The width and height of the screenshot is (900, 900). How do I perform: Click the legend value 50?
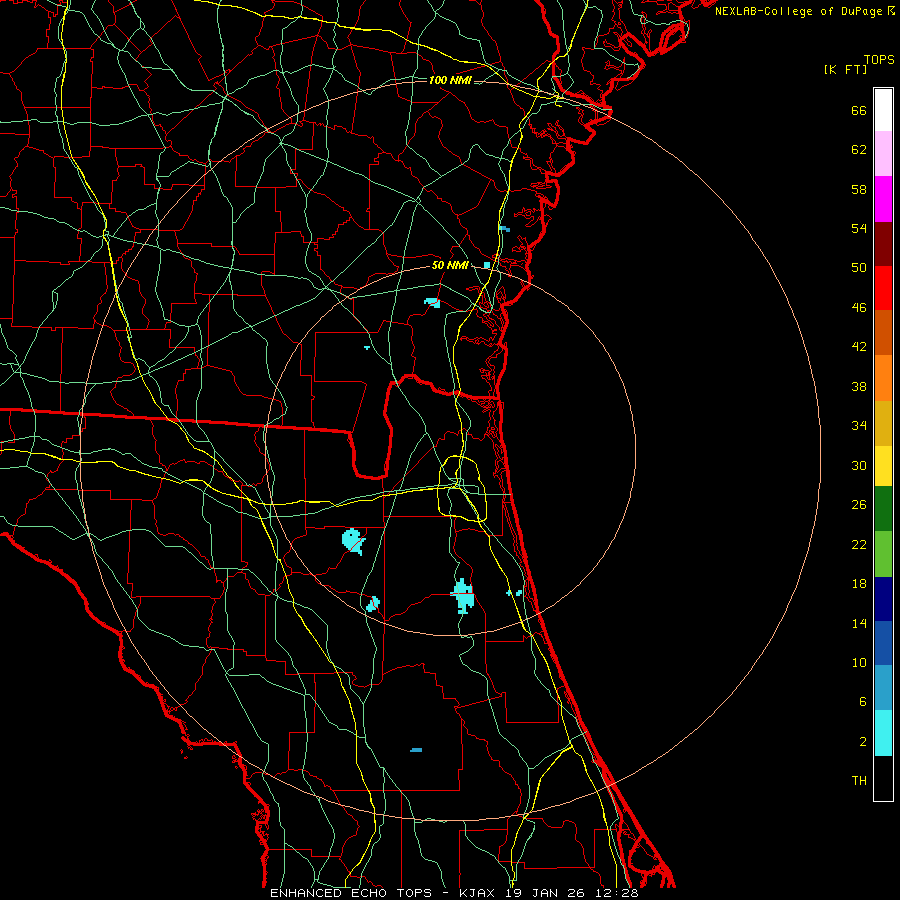(859, 268)
